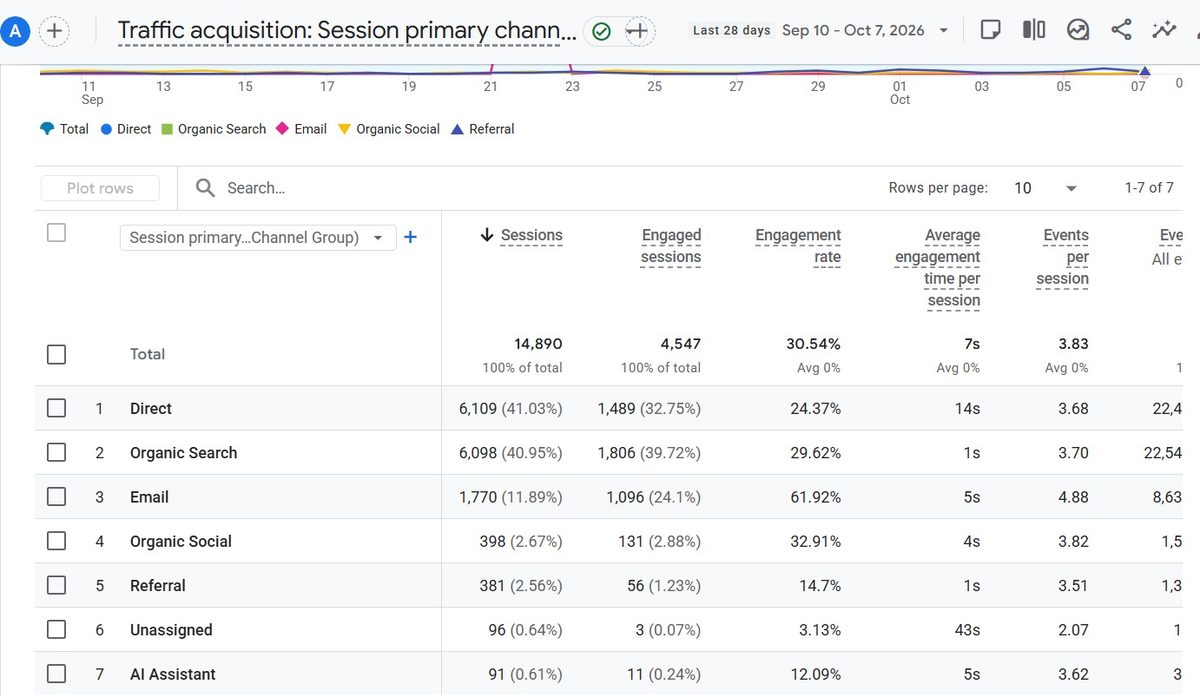Click the green report status checkmark
The height and width of the screenshot is (696, 1200).
[x=601, y=32]
